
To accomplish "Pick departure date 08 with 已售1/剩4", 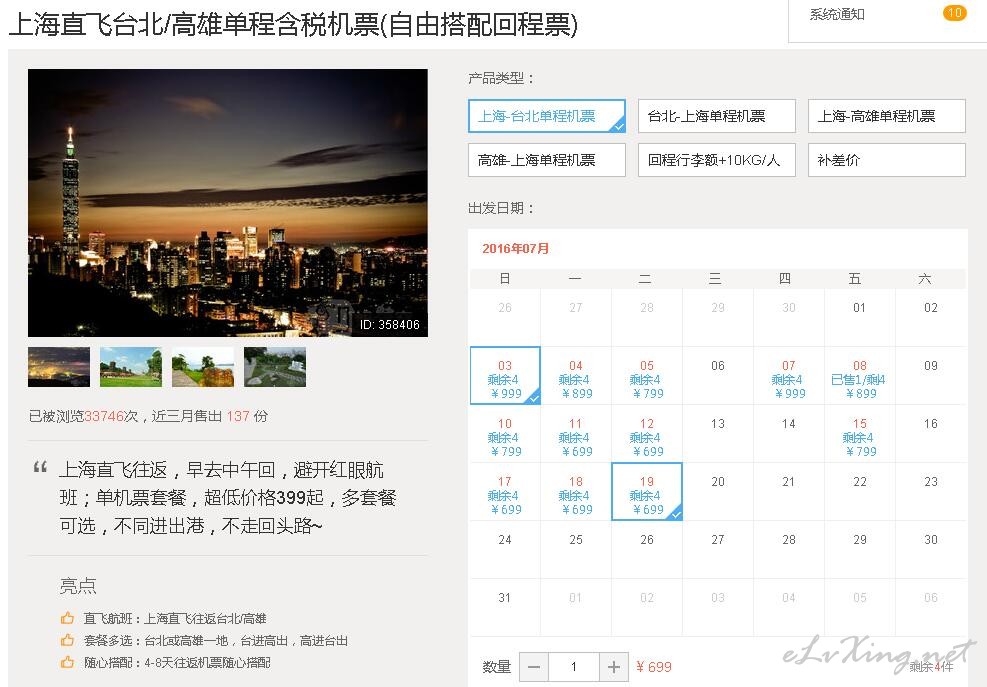I will pyautogui.click(x=860, y=375).
